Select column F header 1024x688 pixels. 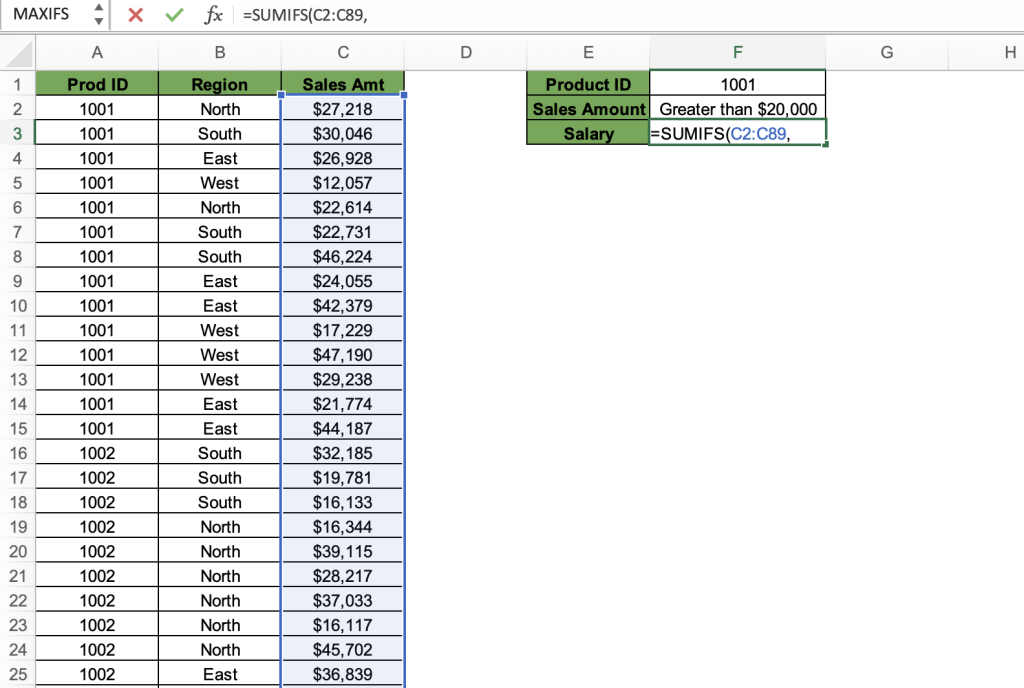[737, 53]
